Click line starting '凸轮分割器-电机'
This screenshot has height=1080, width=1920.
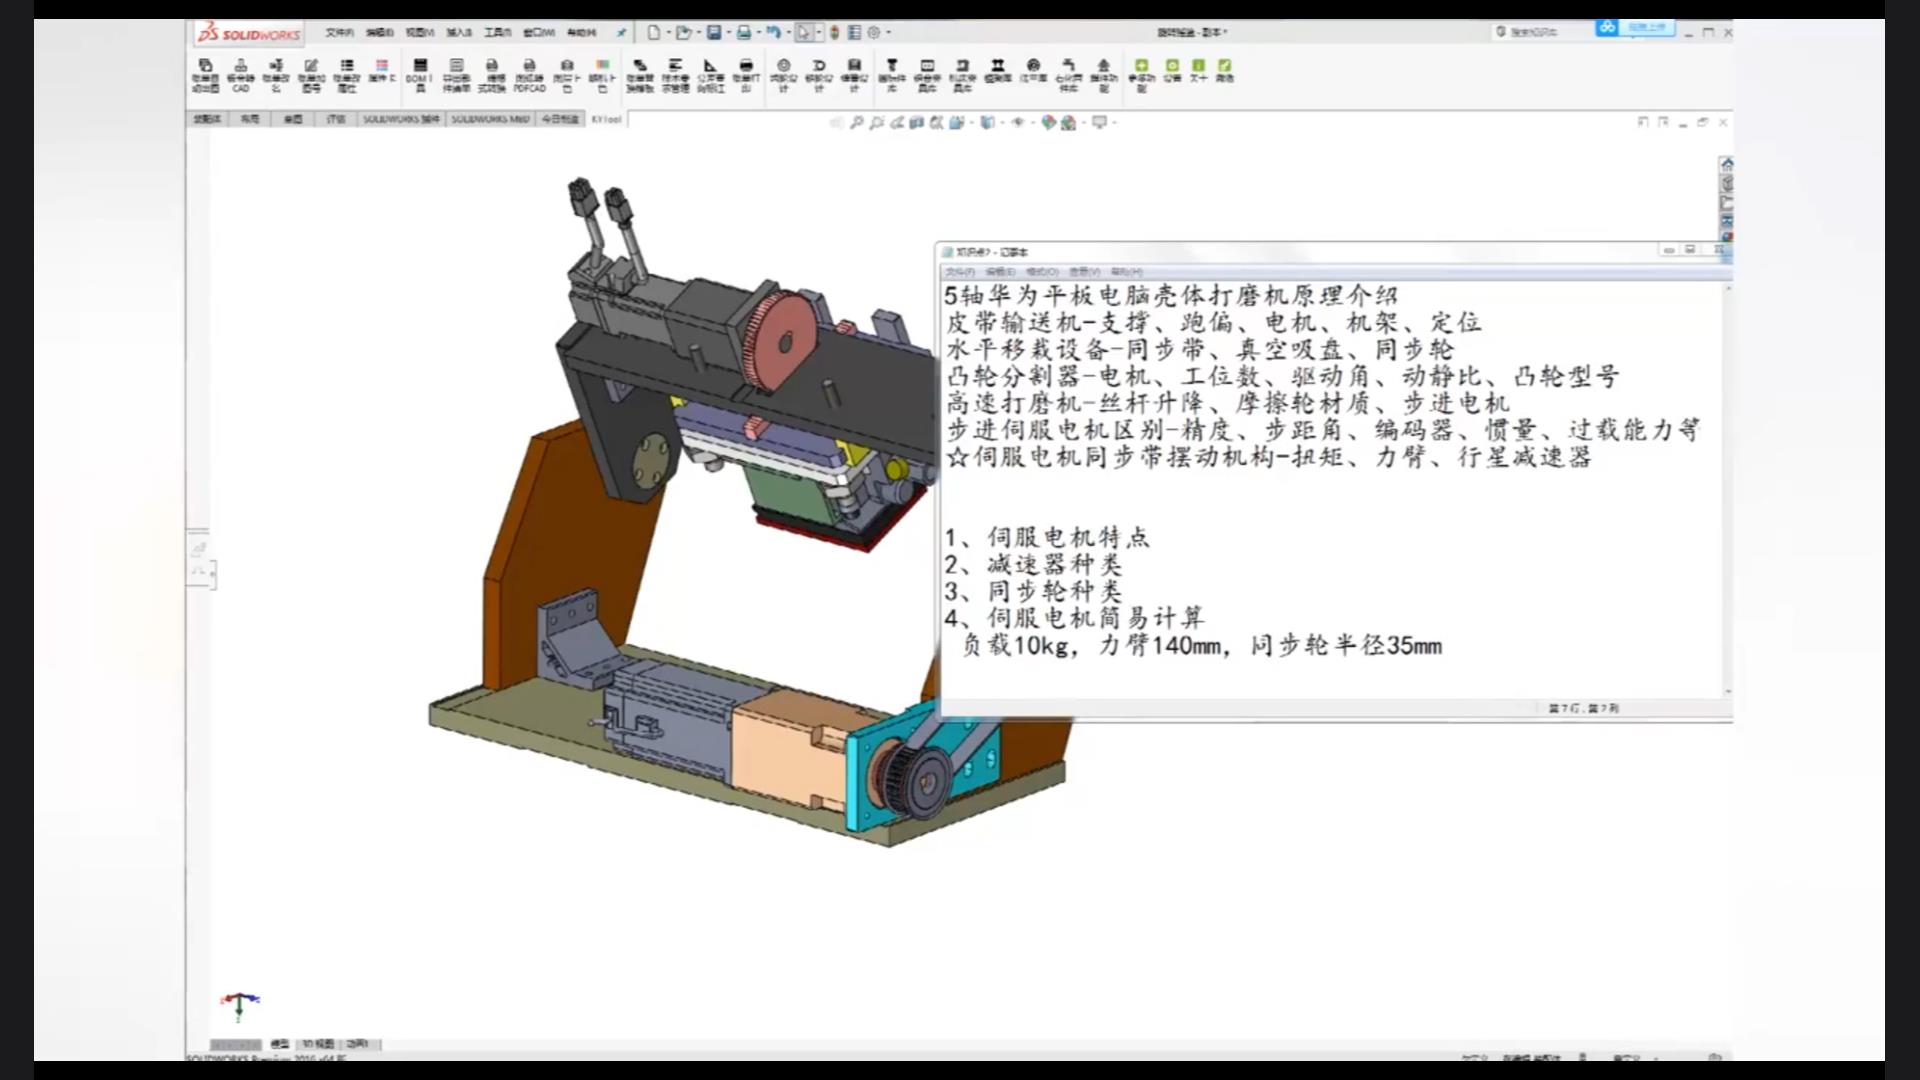pyautogui.click(x=1282, y=377)
